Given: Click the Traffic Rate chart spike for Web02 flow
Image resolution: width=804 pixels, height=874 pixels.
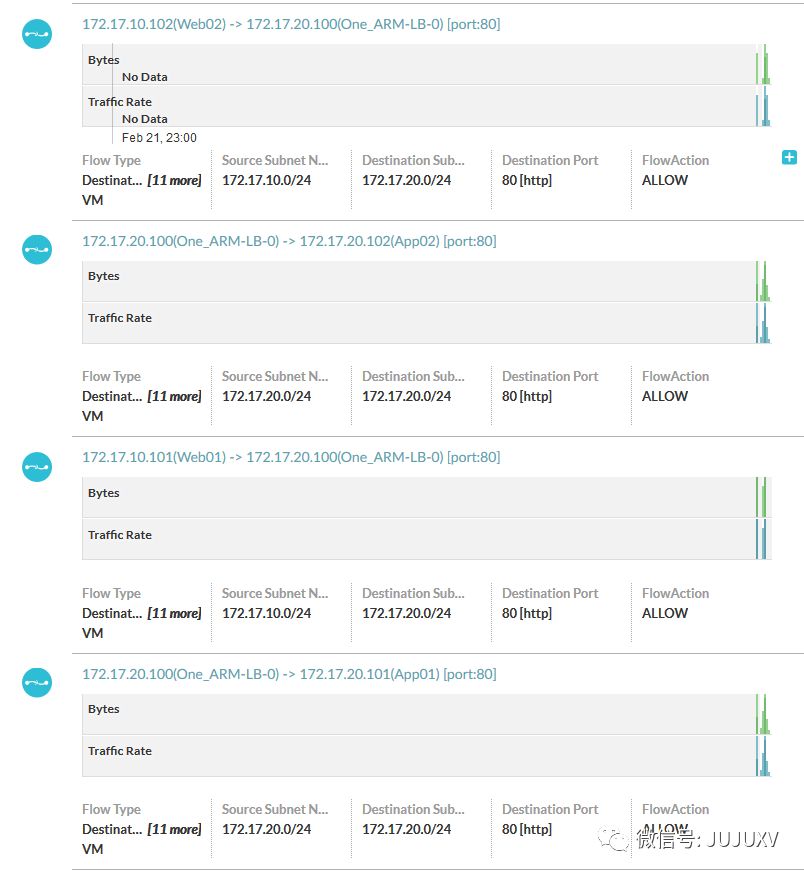Looking at the screenshot, I should pyautogui.click(x=765, y=108).
